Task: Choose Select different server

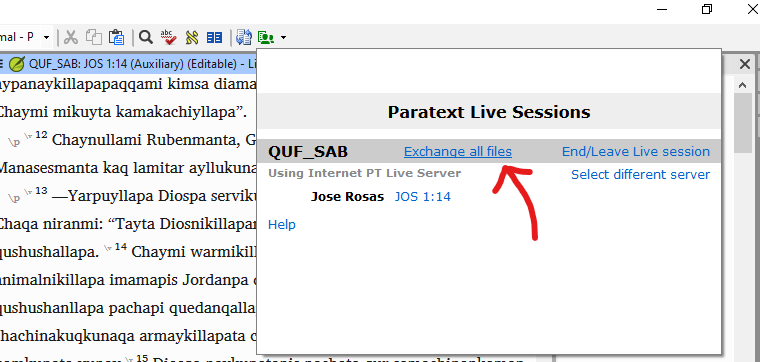Action: tap(640, 174)
